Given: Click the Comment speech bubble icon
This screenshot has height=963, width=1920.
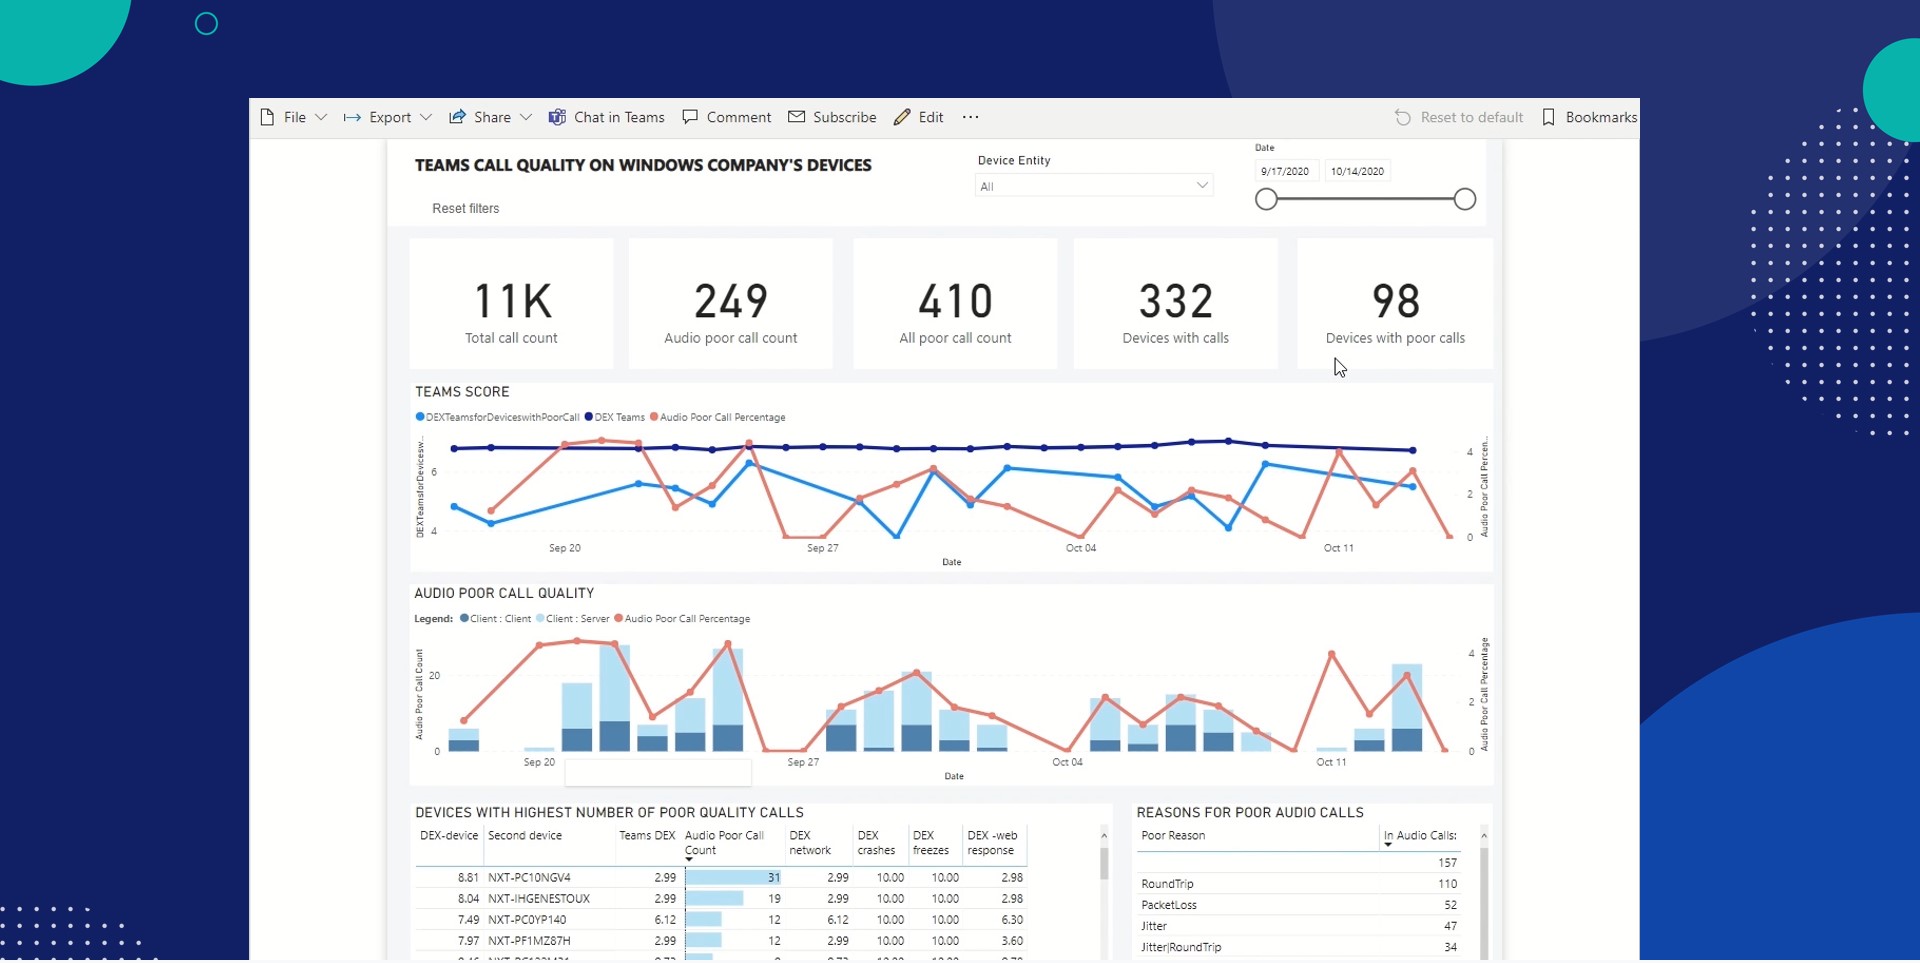Looking at the screenshot, I should (690, 117).
